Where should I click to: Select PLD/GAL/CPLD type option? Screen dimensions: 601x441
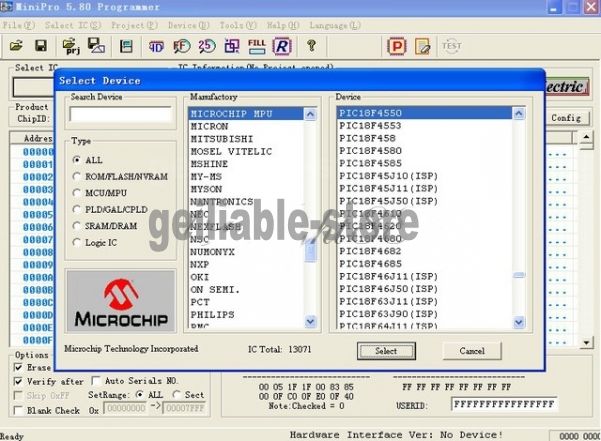[77, 209]
